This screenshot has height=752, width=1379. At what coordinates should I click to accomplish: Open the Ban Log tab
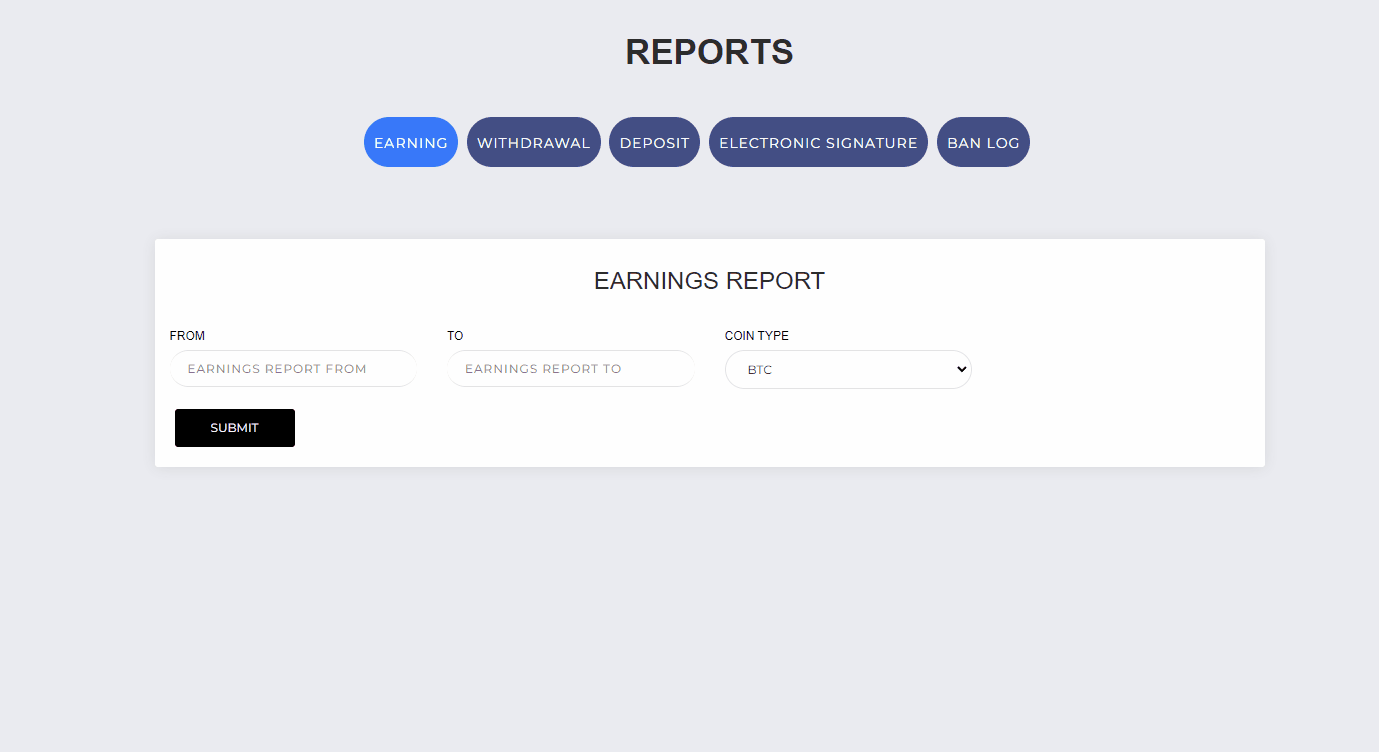[983, 143]
